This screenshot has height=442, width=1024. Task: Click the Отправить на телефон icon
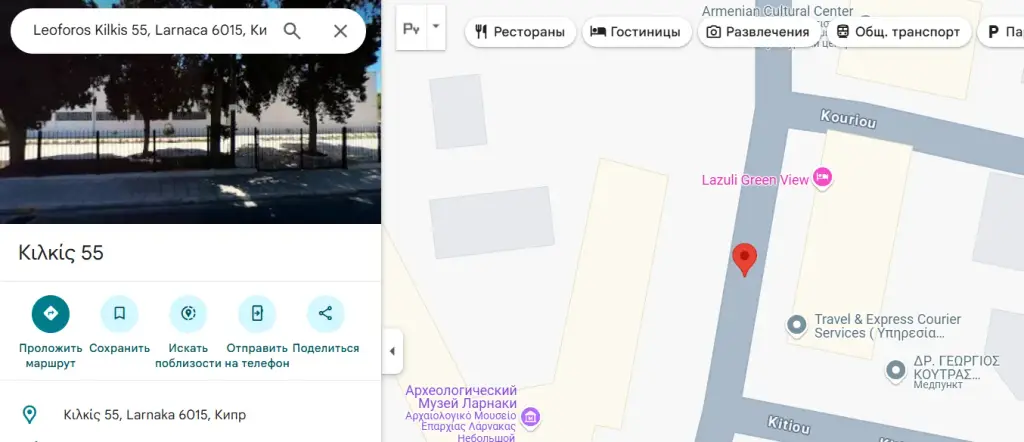(257, 314)
